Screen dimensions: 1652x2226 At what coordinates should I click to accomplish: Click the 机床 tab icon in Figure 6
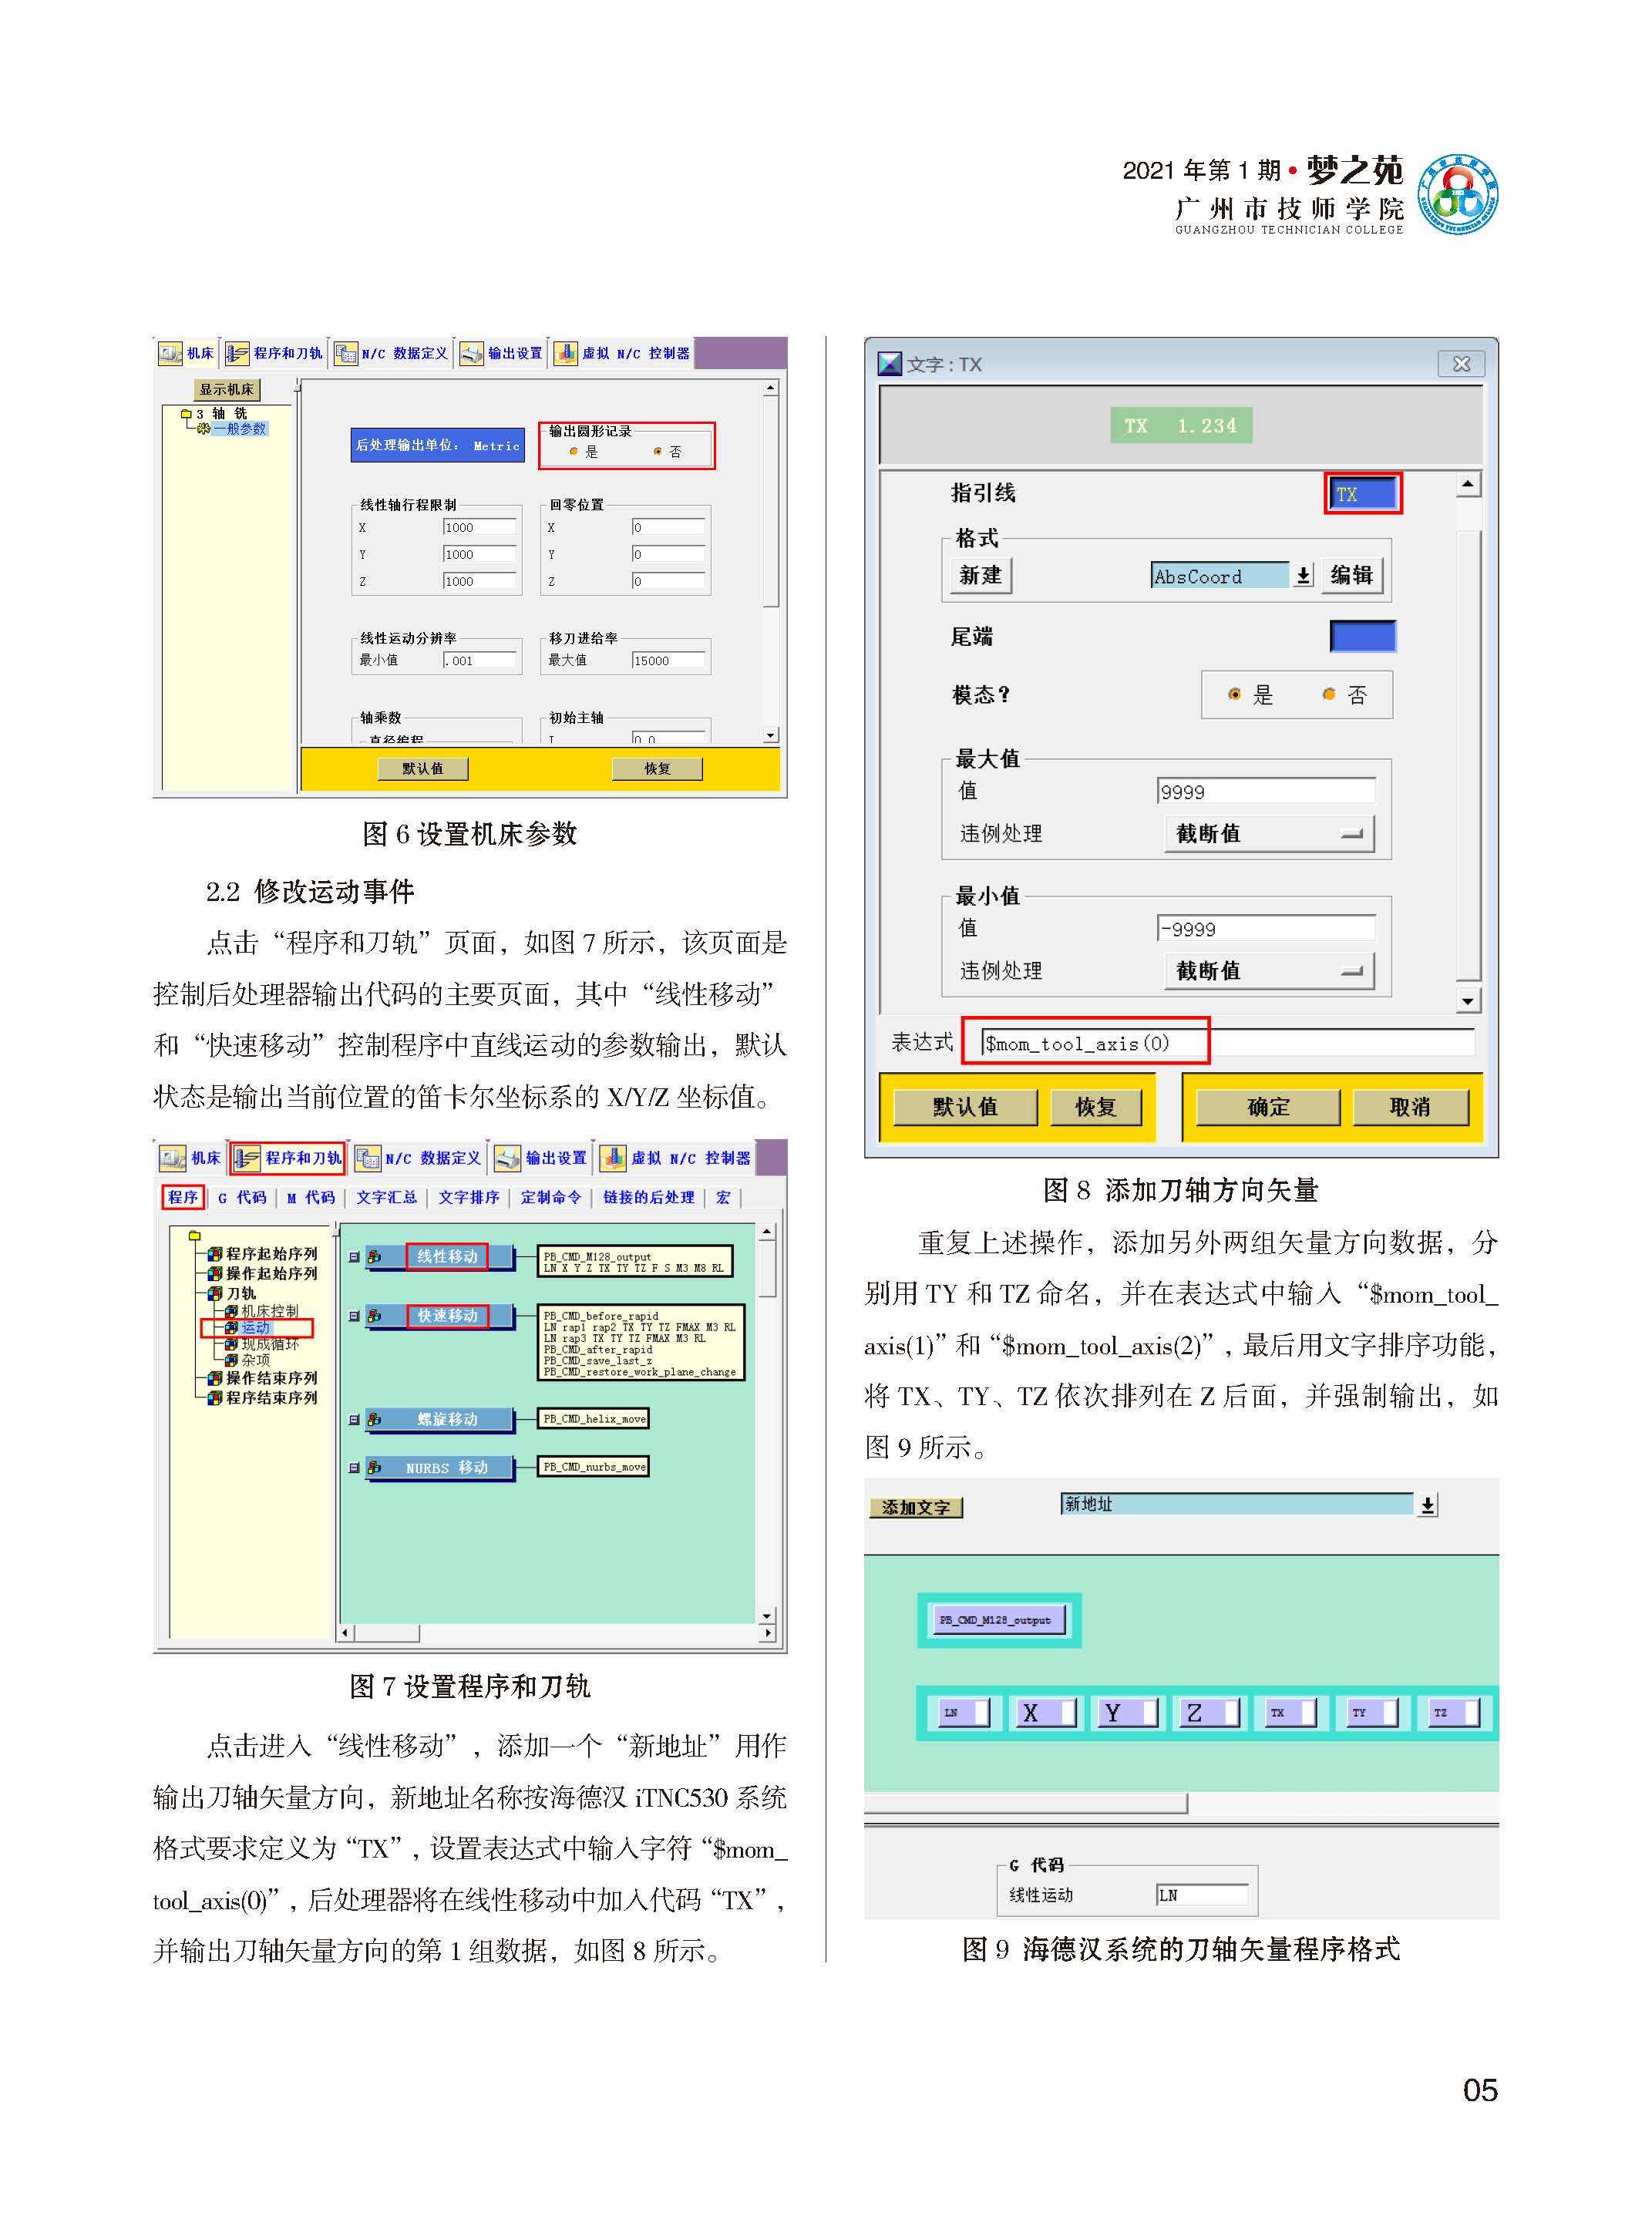pos(170,353)
